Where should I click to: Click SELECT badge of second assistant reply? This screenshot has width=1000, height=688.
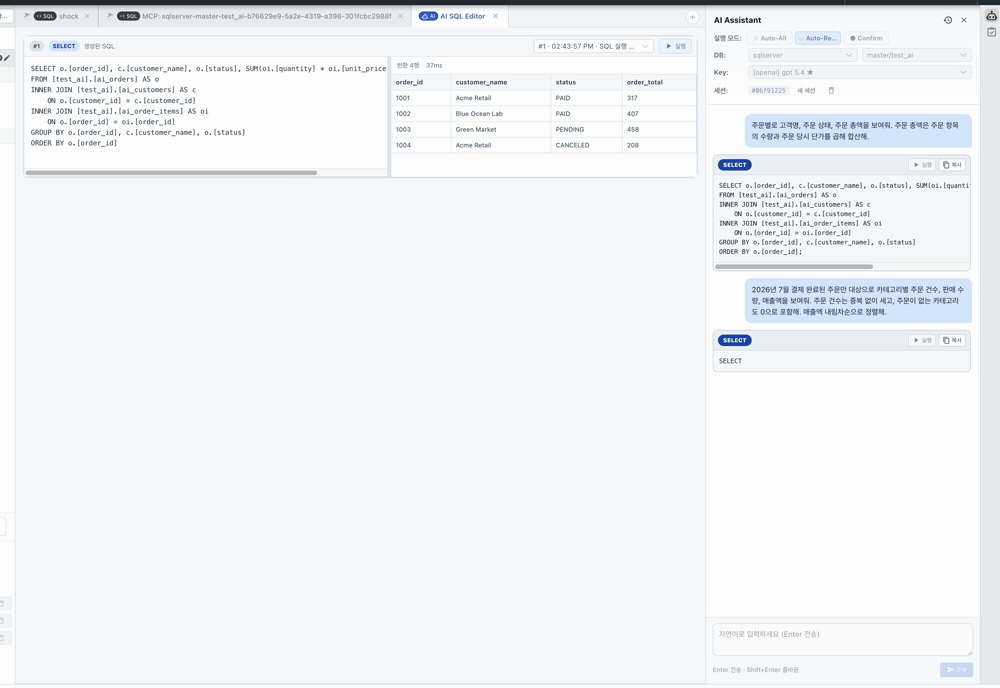[734, 340]
